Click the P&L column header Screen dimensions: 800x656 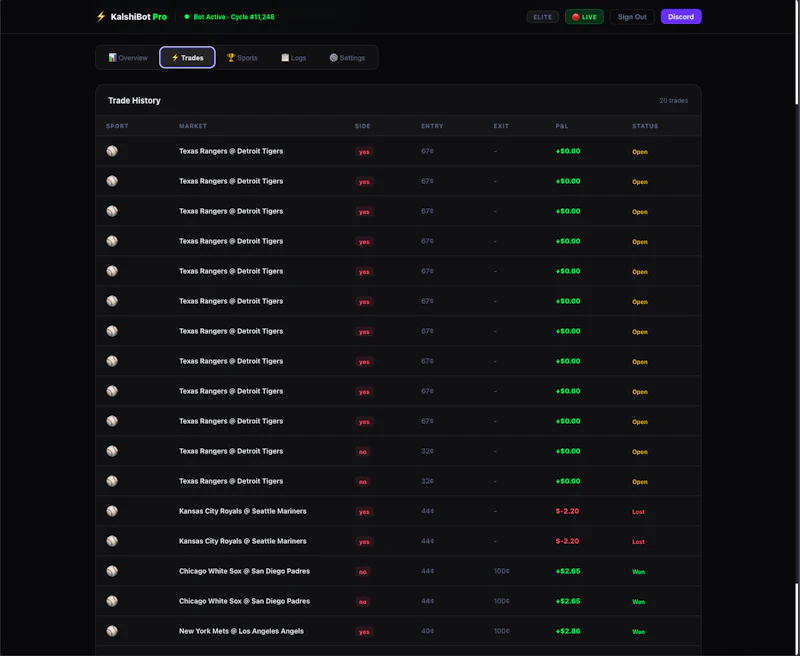pyautogui.click(x=562, y=126)
